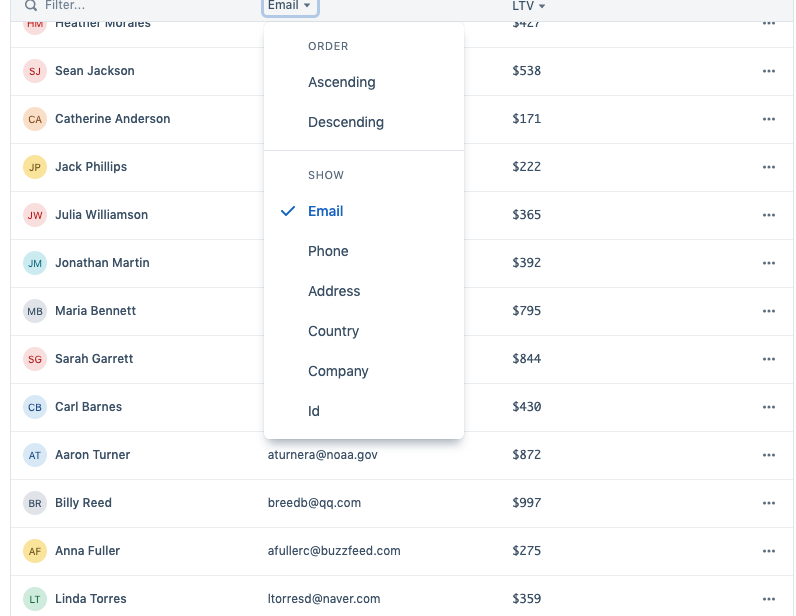Open more options for Jonathan Martin
Image resolution: width=796 pixels, height=616 pixels.
tap(769, 263)
